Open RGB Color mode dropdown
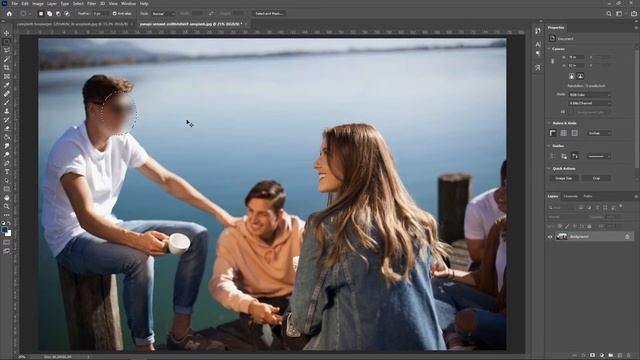The image size is (640, 360). (x=590, y=95)
